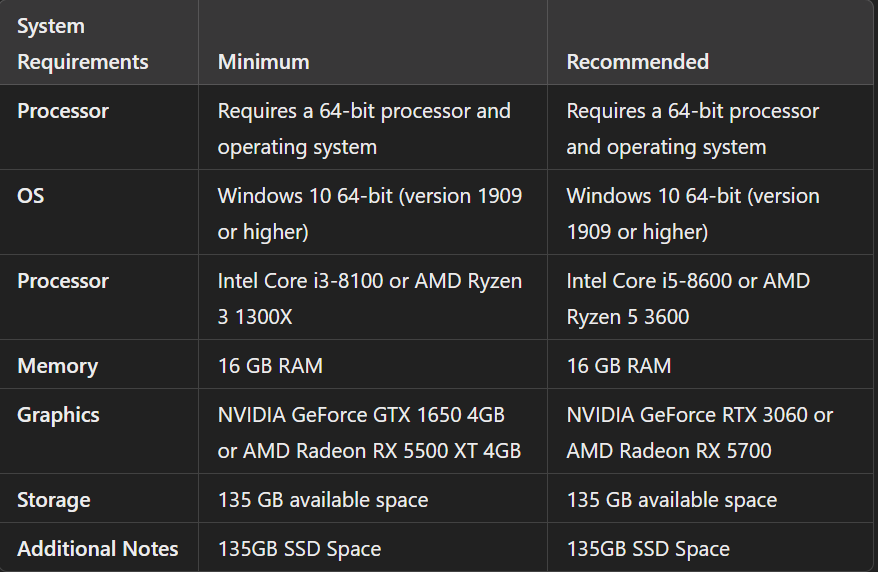Click the minimum 64-bit processor requirement text

click(x=364, y=129)
